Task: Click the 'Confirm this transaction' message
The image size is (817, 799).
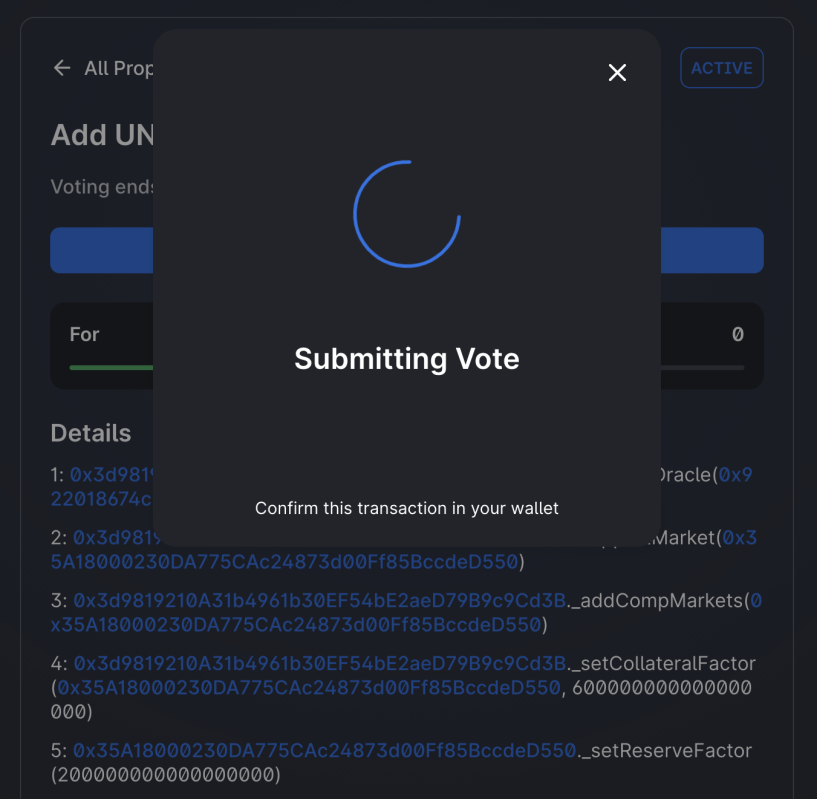Action: pyautogui.click(x=406, y=508)
